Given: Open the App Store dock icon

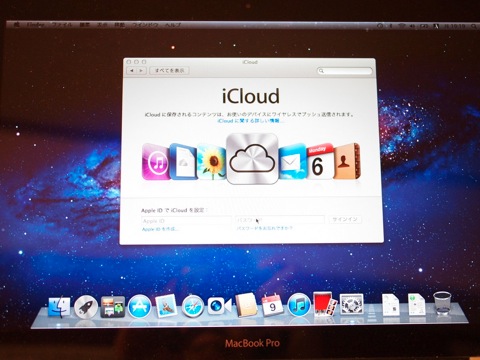Looking at the screenshot, I should click(139, 306).
